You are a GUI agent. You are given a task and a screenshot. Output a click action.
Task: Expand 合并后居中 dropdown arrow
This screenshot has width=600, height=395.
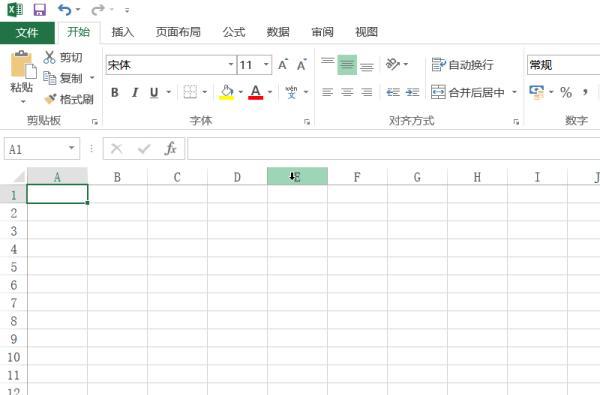[514, 92]
